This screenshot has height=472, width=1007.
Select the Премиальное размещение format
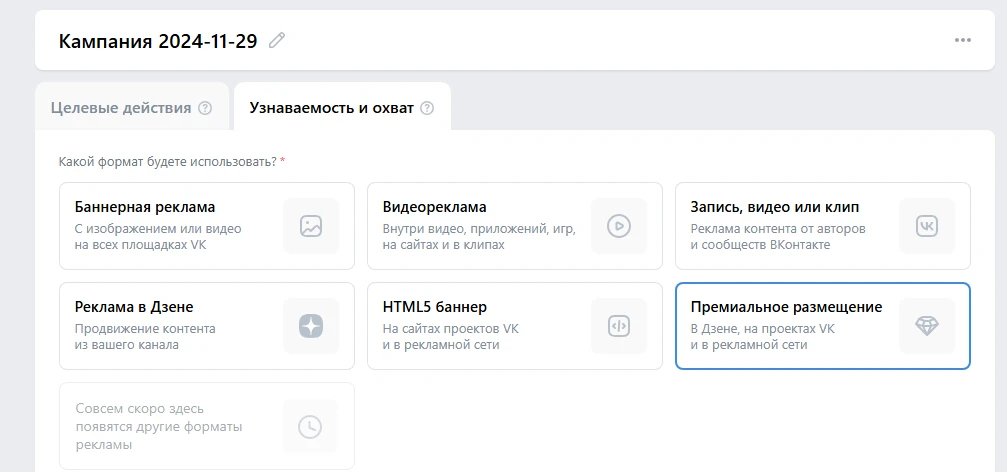coord(823,326)
